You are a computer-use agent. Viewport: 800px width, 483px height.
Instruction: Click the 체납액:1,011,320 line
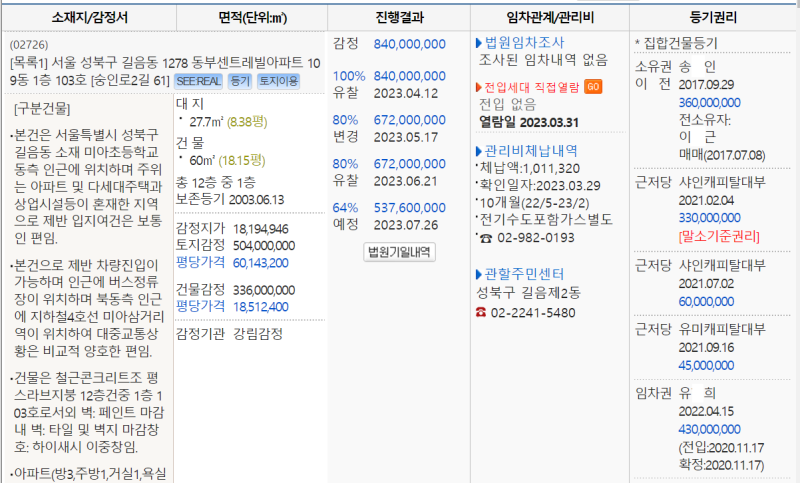[x=530, y=168]
